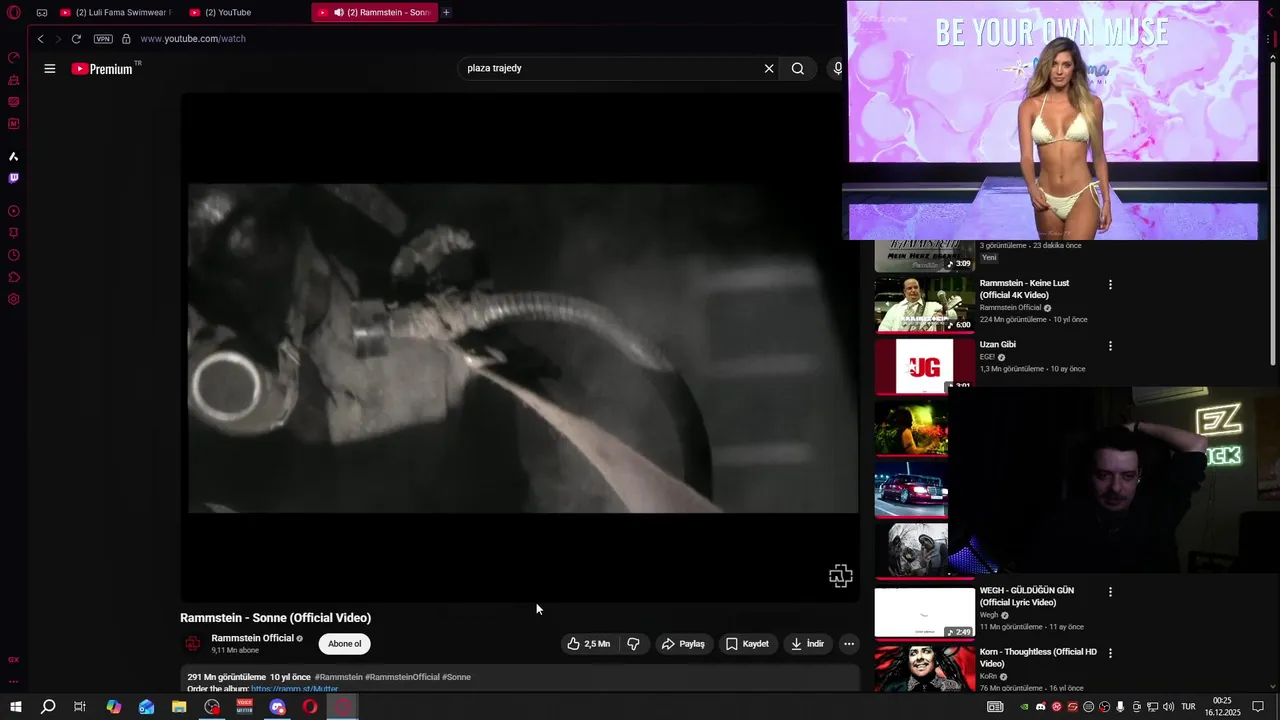
Task: Open more actions ellipsis under video
Action: 849,644
